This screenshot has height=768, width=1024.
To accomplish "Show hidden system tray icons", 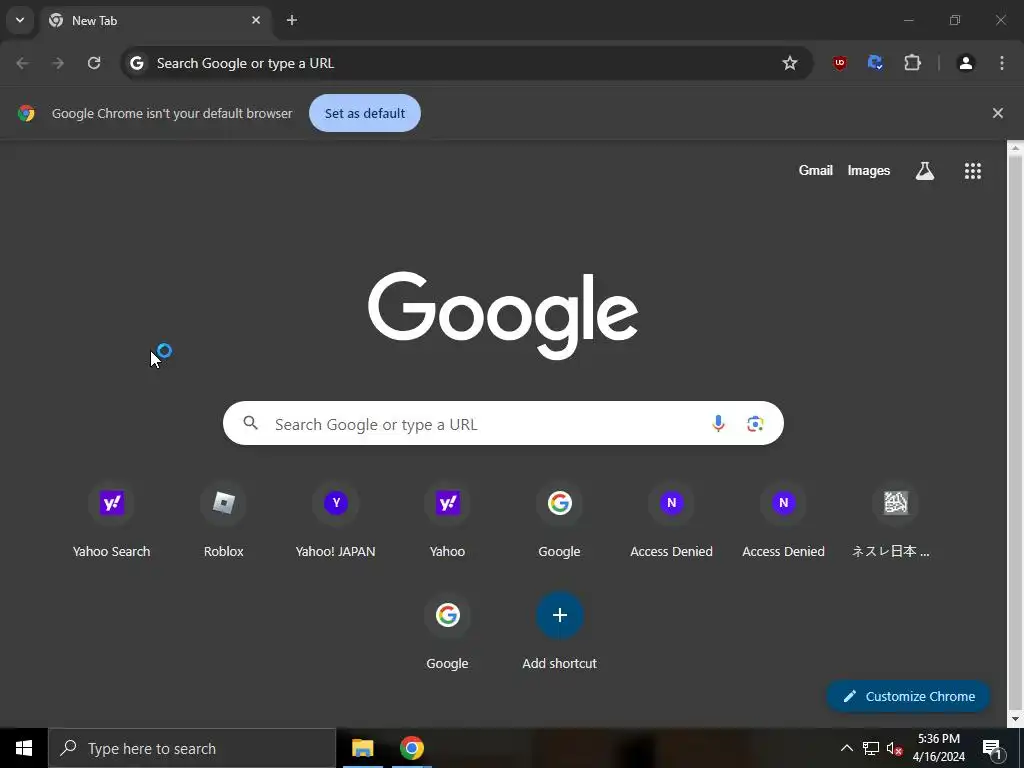I will click(x=846, y=748).
